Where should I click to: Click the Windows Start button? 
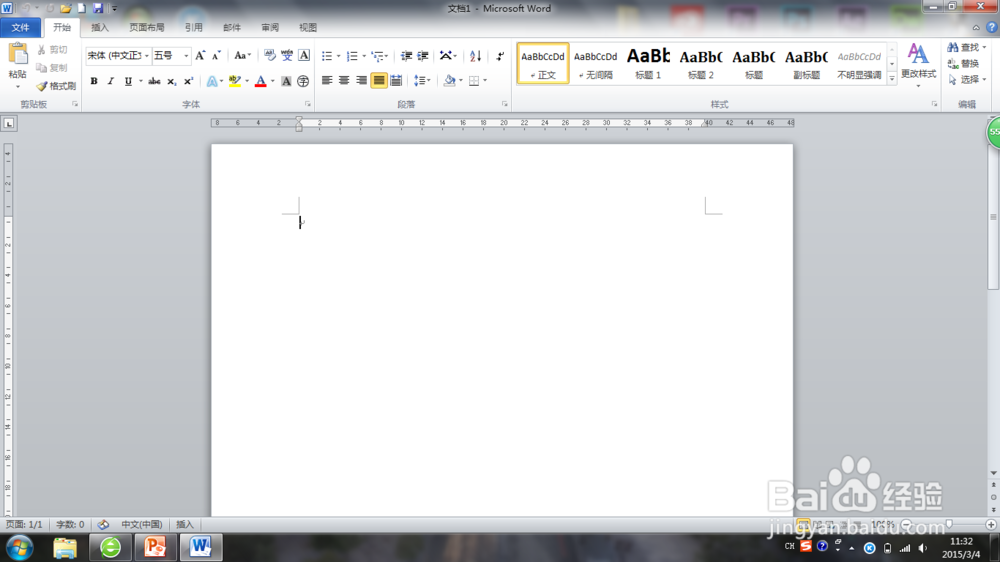20,548
